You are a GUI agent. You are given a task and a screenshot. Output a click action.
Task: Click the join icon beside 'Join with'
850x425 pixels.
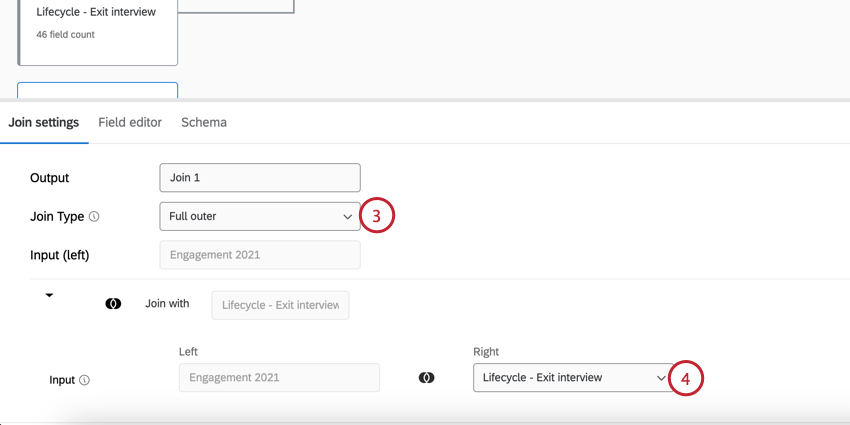[x=113, y=304]
